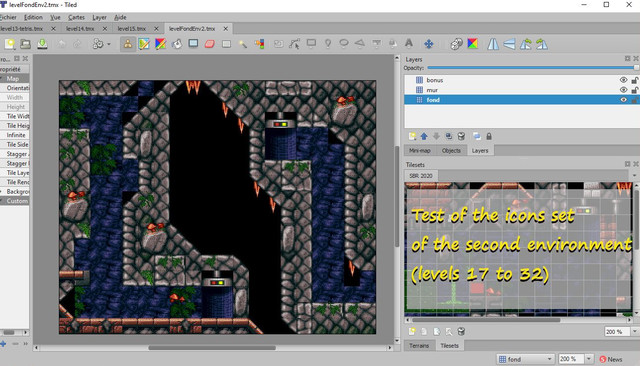
Task: Open the fond layer dropdown in status bar
Action: tap(525, 359)
